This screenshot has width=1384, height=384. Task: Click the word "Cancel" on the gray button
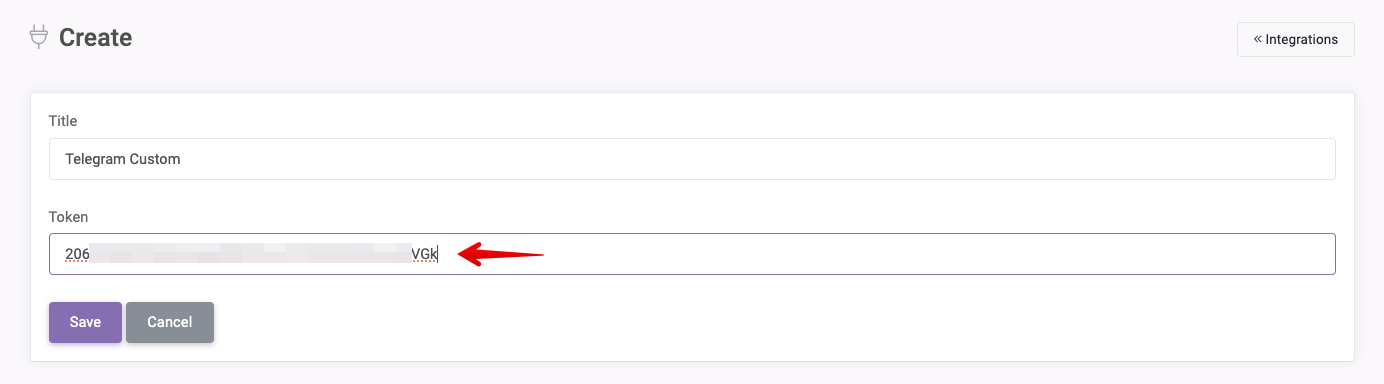[170, 322]
